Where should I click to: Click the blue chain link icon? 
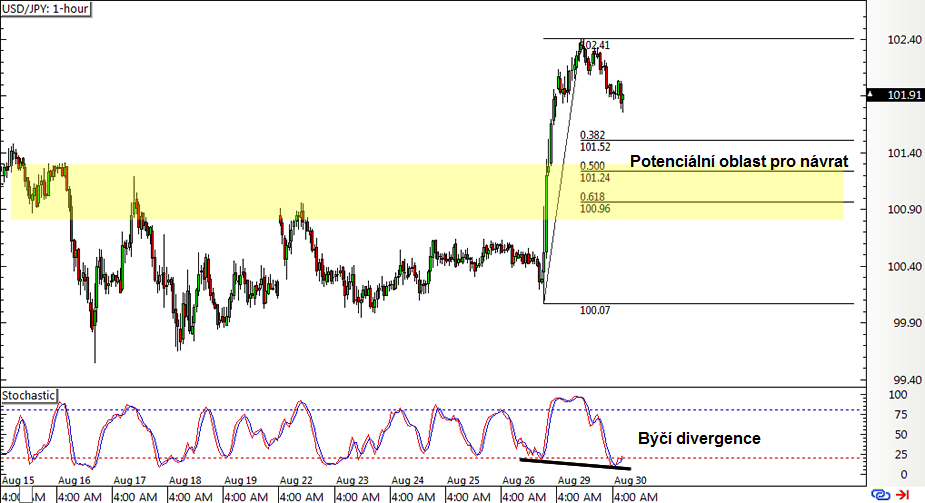click(x=880, y=494)
